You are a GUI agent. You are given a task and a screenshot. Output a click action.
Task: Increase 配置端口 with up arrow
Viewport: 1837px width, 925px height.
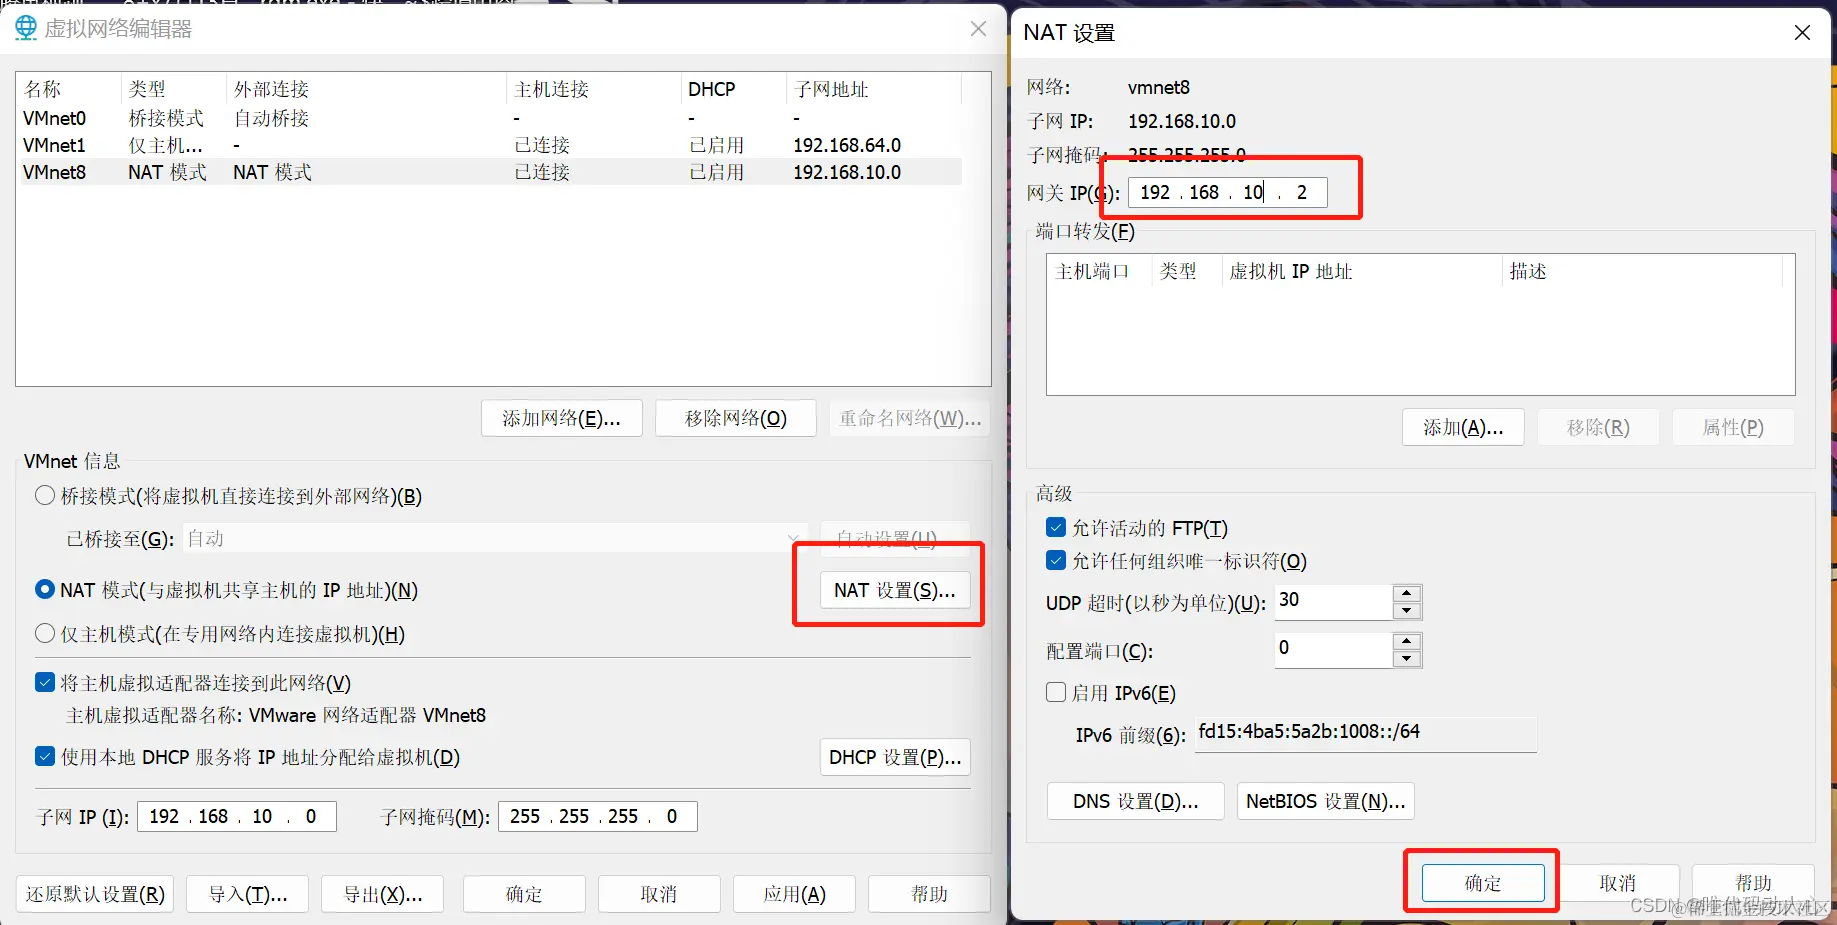1407,642
